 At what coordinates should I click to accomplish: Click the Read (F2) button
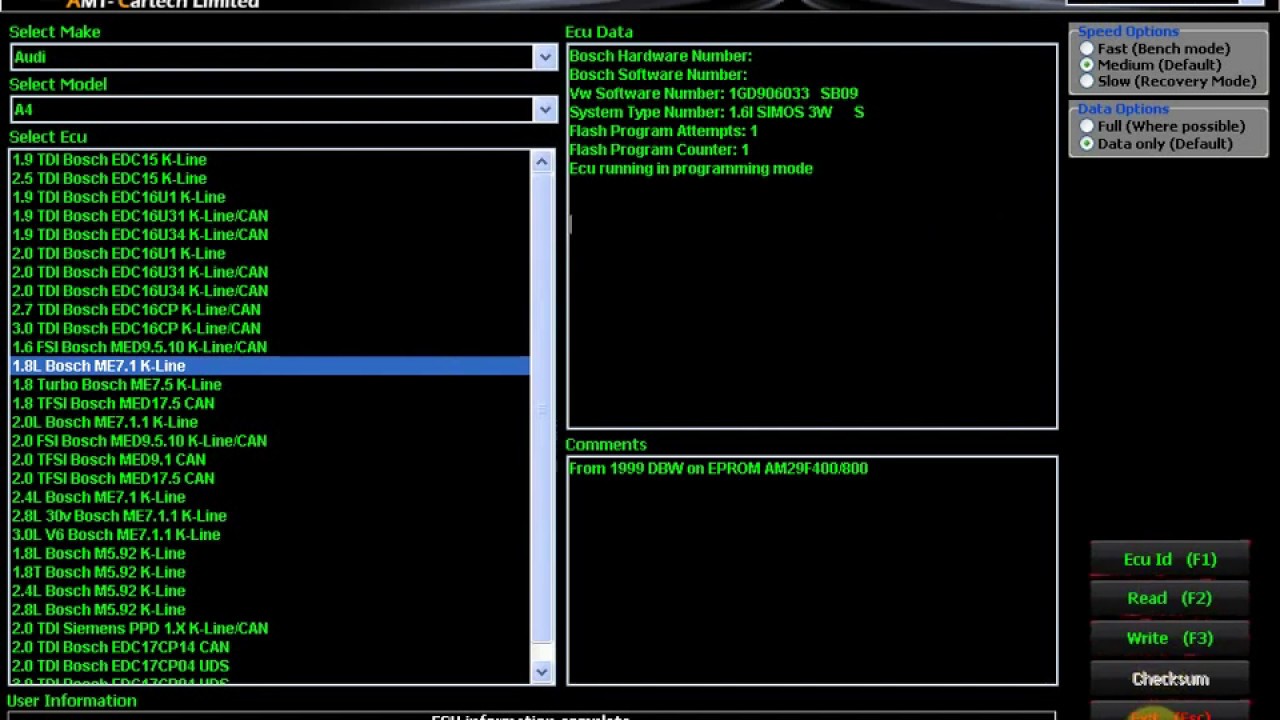click(1170, 598)
